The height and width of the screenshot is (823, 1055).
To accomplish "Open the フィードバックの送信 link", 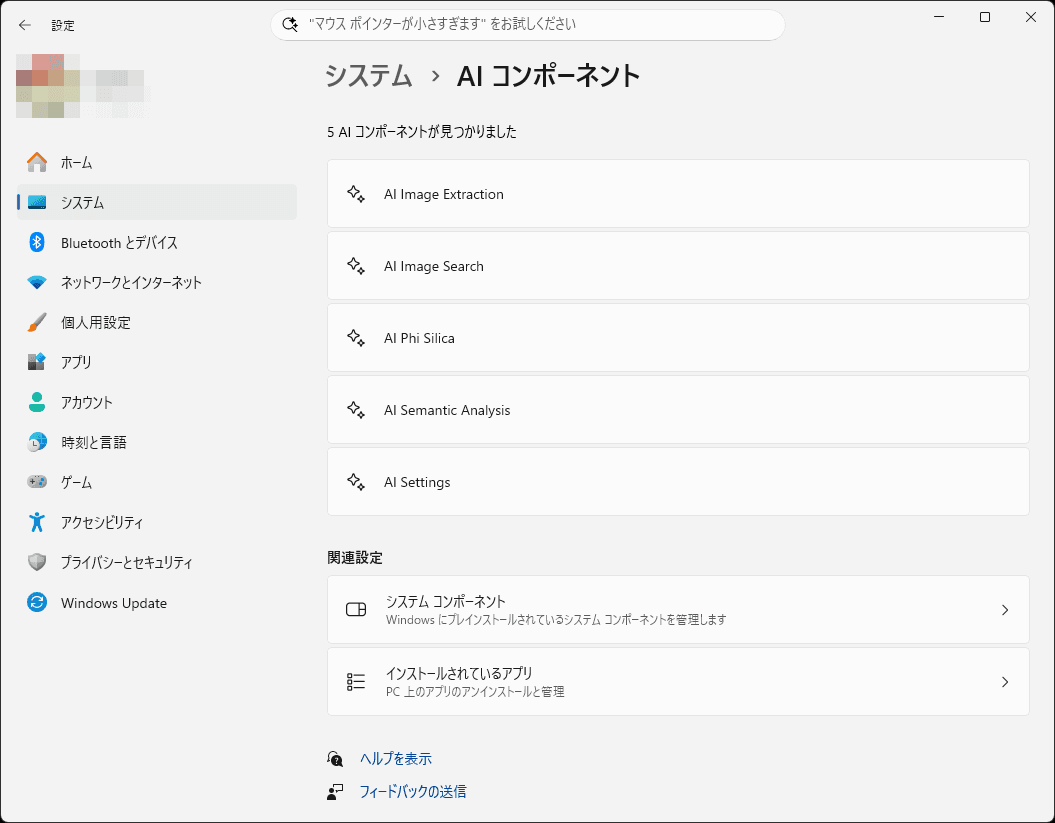I will [412, 792].
